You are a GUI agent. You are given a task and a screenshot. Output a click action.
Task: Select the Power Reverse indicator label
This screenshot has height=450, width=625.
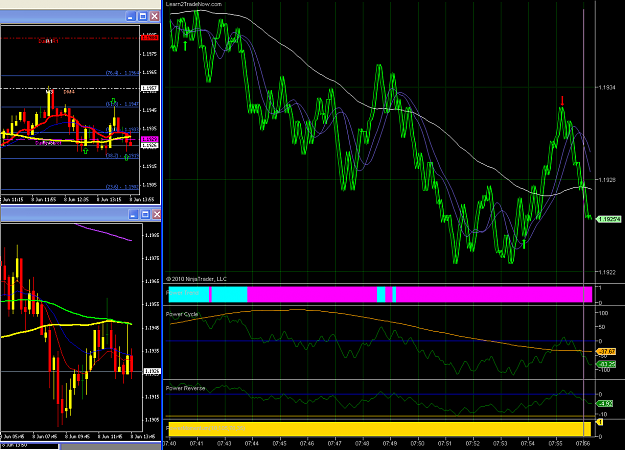[185, 388]
